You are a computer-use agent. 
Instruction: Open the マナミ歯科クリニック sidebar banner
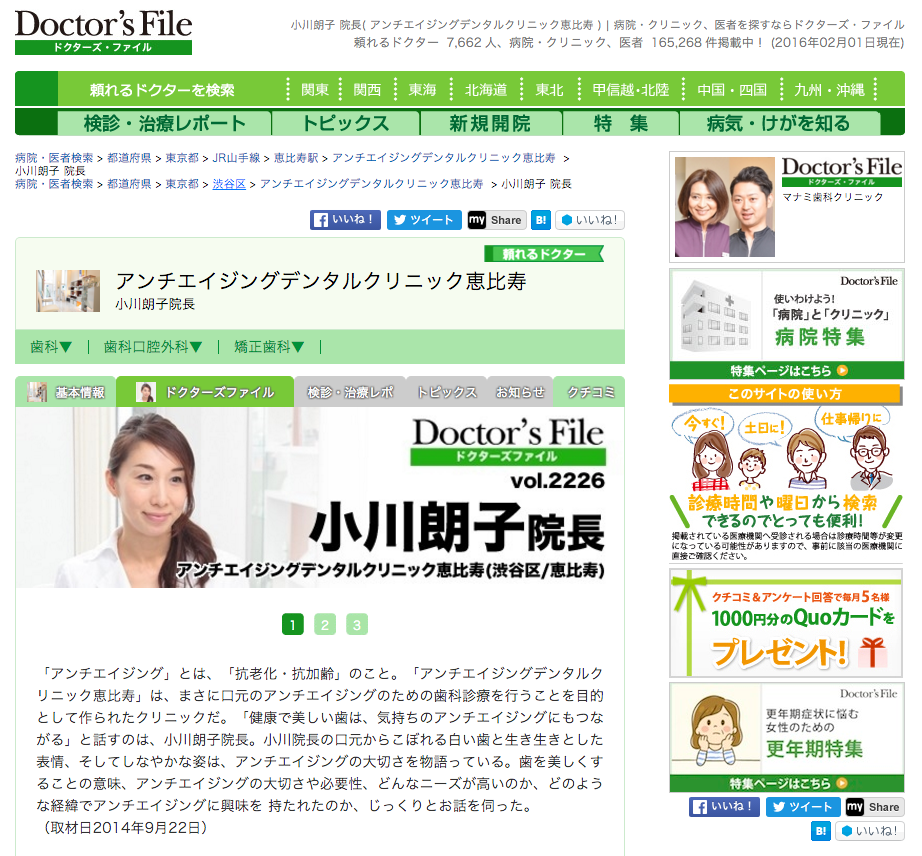click(787, 207)
